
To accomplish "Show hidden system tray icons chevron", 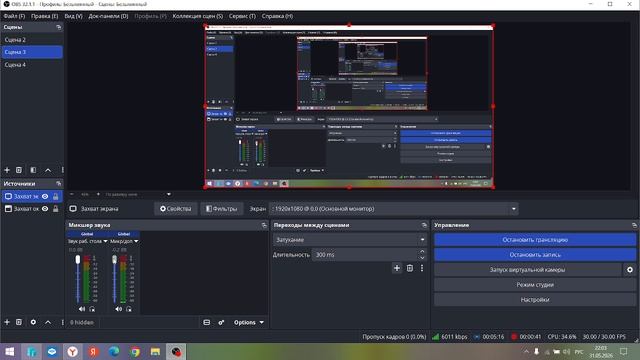I will pos(526,351).
